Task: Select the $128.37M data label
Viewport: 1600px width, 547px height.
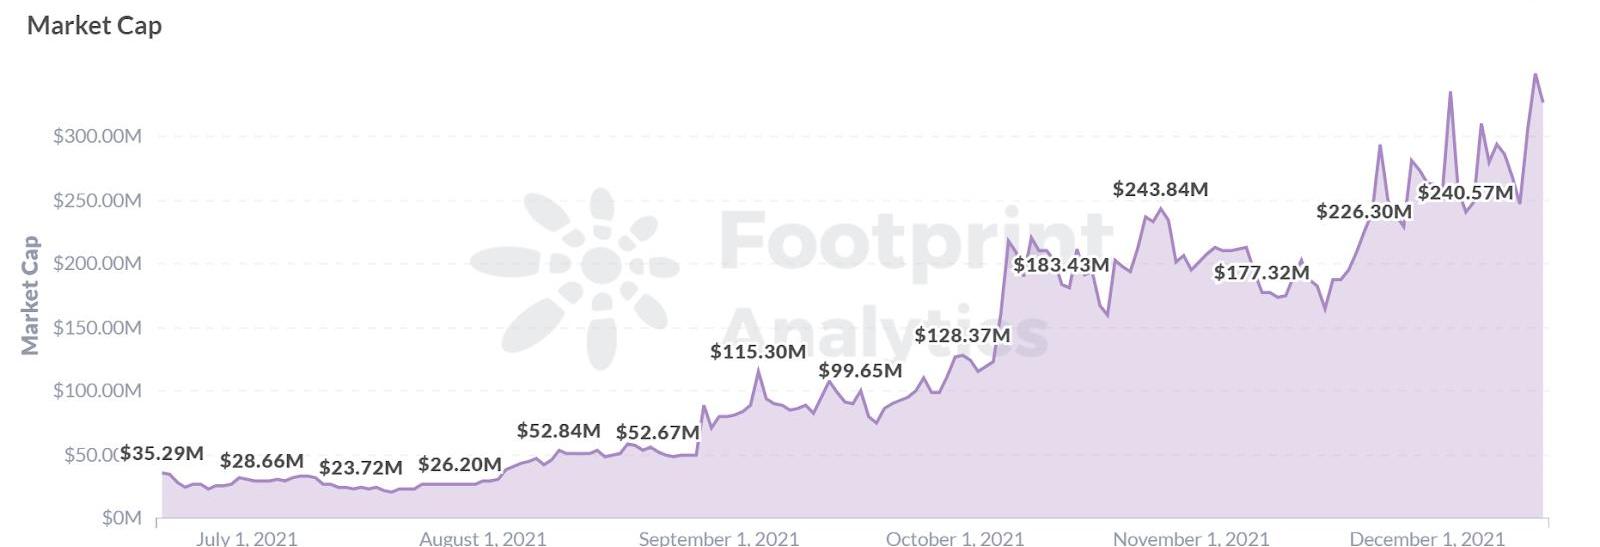Action: pos(962,336)
